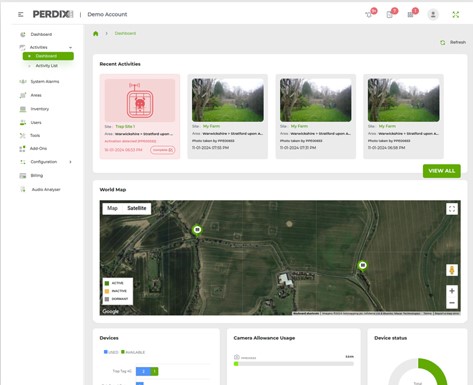Switch the world map to Satellite view
The image size is (473, 385).
point(137,208)
